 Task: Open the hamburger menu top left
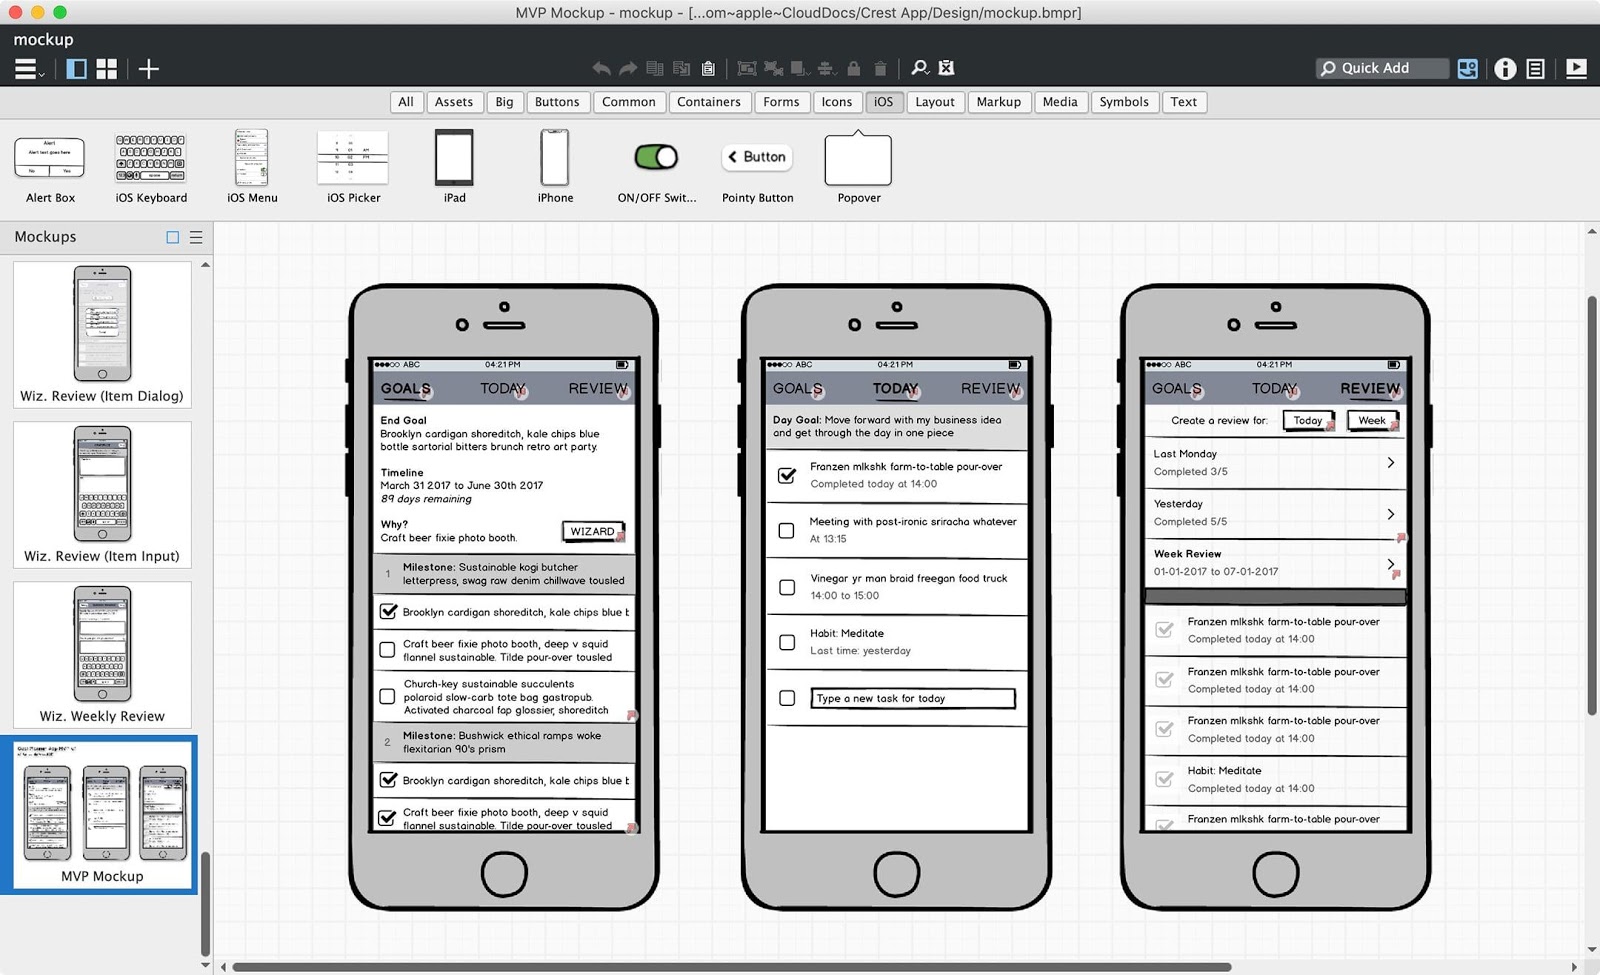pos(25,68)
